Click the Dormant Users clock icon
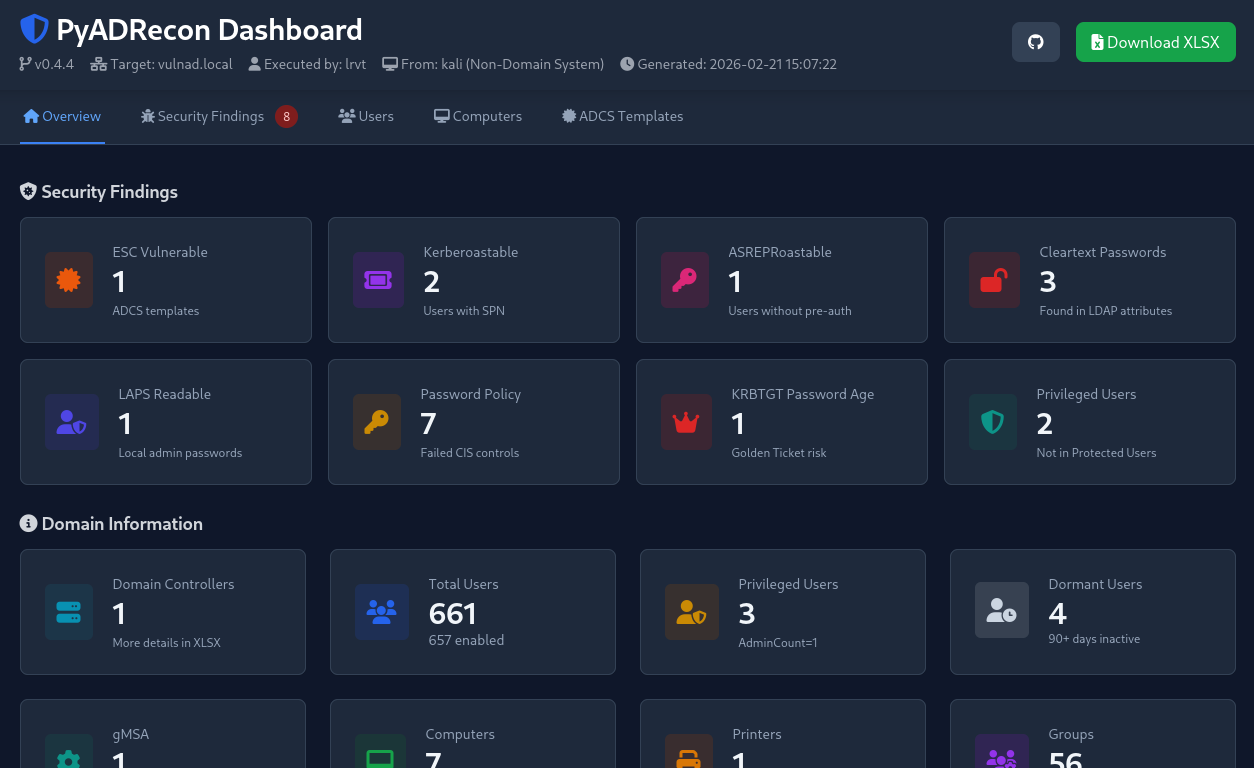 point(1001,610)
